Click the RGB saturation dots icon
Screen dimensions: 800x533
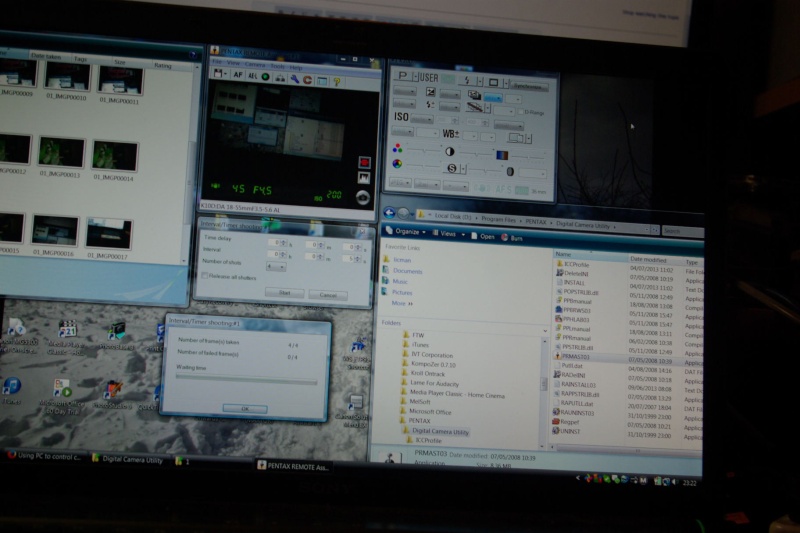(397, 148)
